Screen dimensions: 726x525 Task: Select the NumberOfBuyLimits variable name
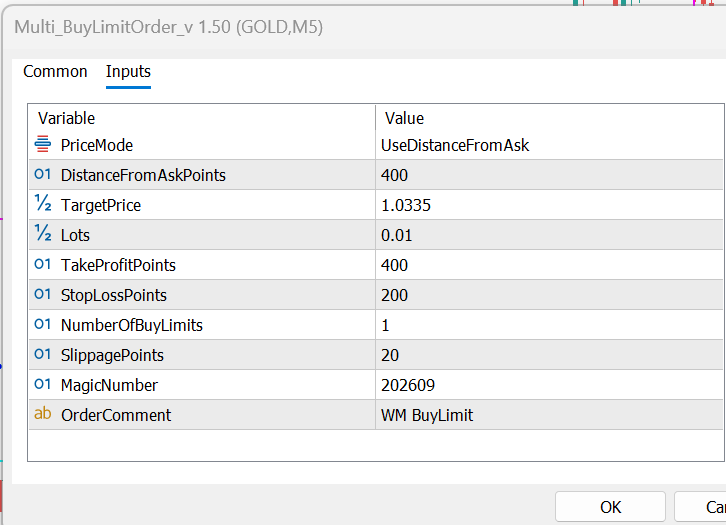pyautogui.click(x=131, y=325)
